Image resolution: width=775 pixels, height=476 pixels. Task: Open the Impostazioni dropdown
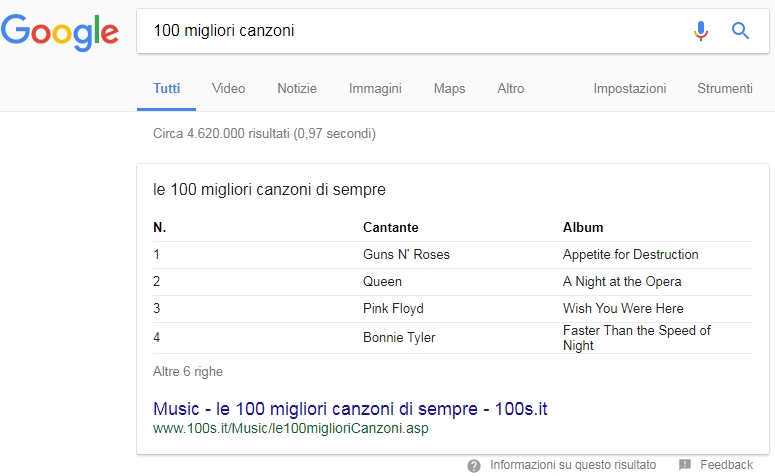tap(630, 89)
